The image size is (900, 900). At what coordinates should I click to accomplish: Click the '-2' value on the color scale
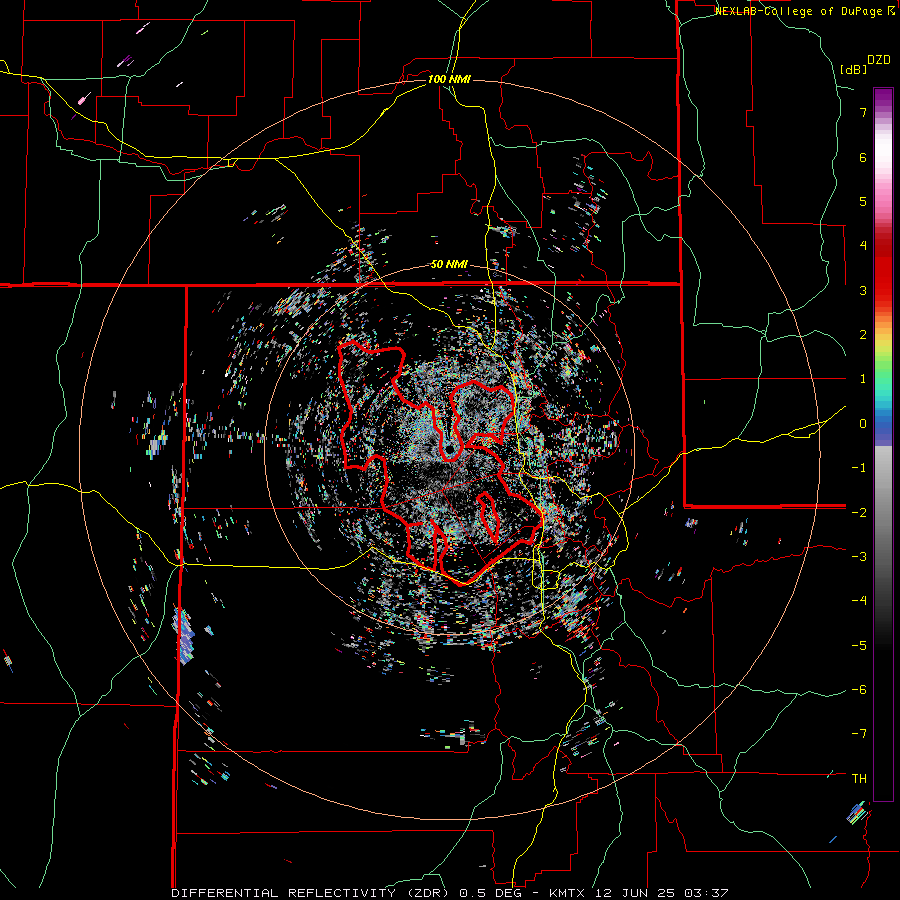[859, 513]
